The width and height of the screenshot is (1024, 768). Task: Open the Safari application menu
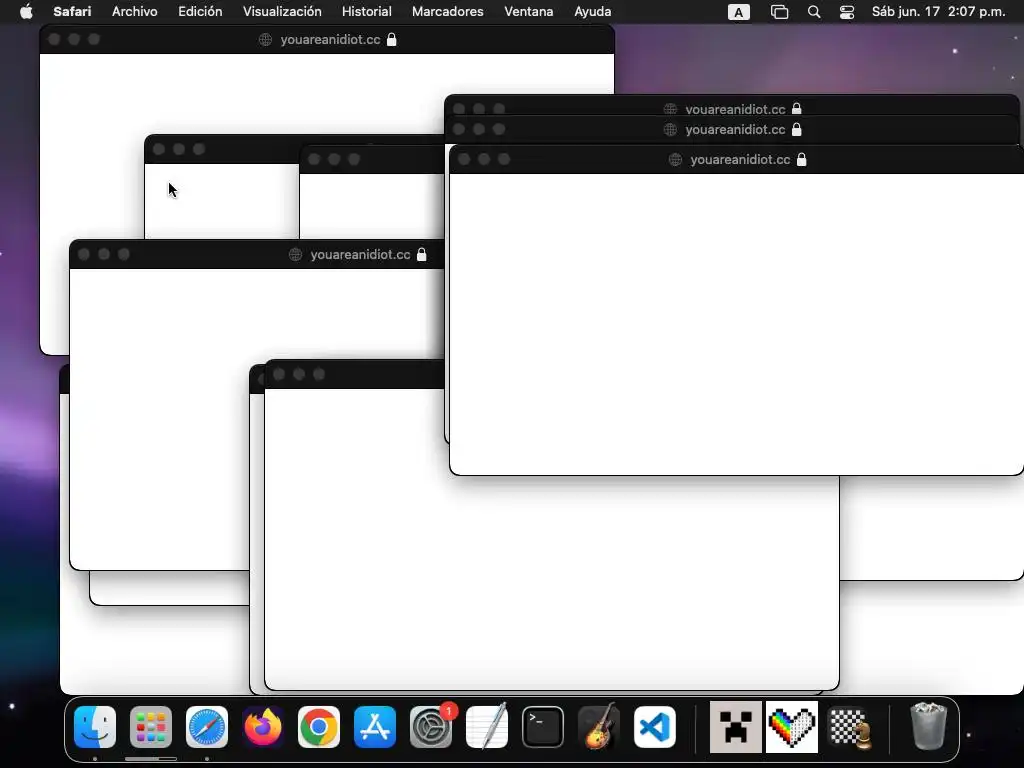pyautogui.click(x=72, y=12)
